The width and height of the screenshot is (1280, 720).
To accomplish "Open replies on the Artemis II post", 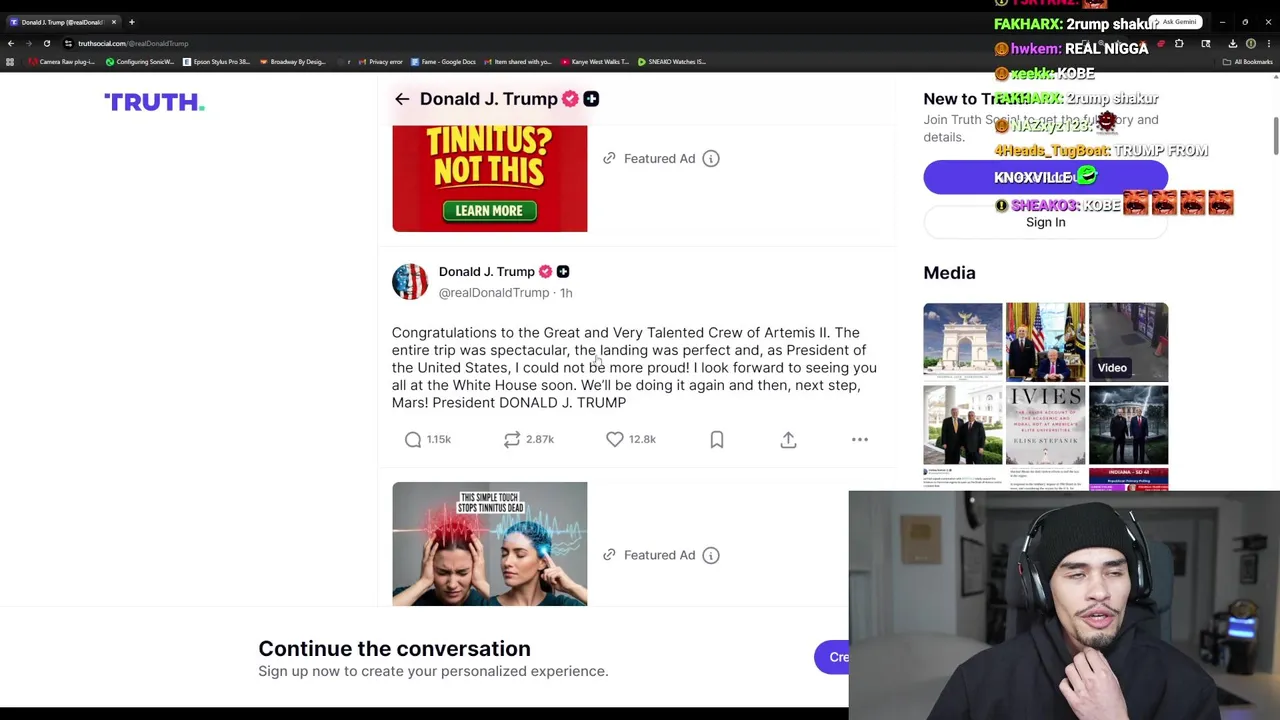I will pos(427,439).
